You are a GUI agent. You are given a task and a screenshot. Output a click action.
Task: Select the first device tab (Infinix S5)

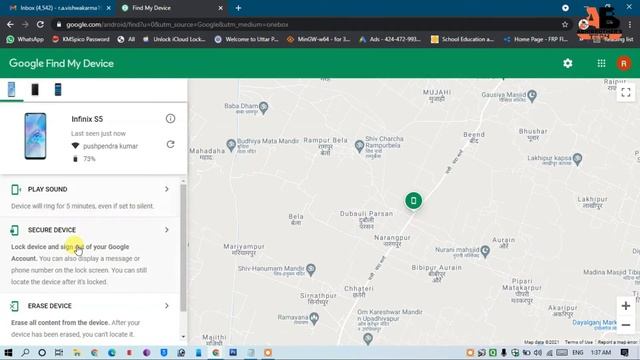point(11,89)
